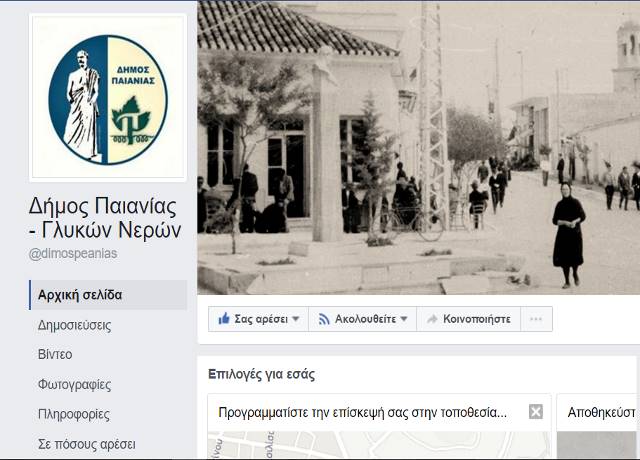
Task: Open the Αποθηκεύστ suggestion card
Action: pos(598,426)
